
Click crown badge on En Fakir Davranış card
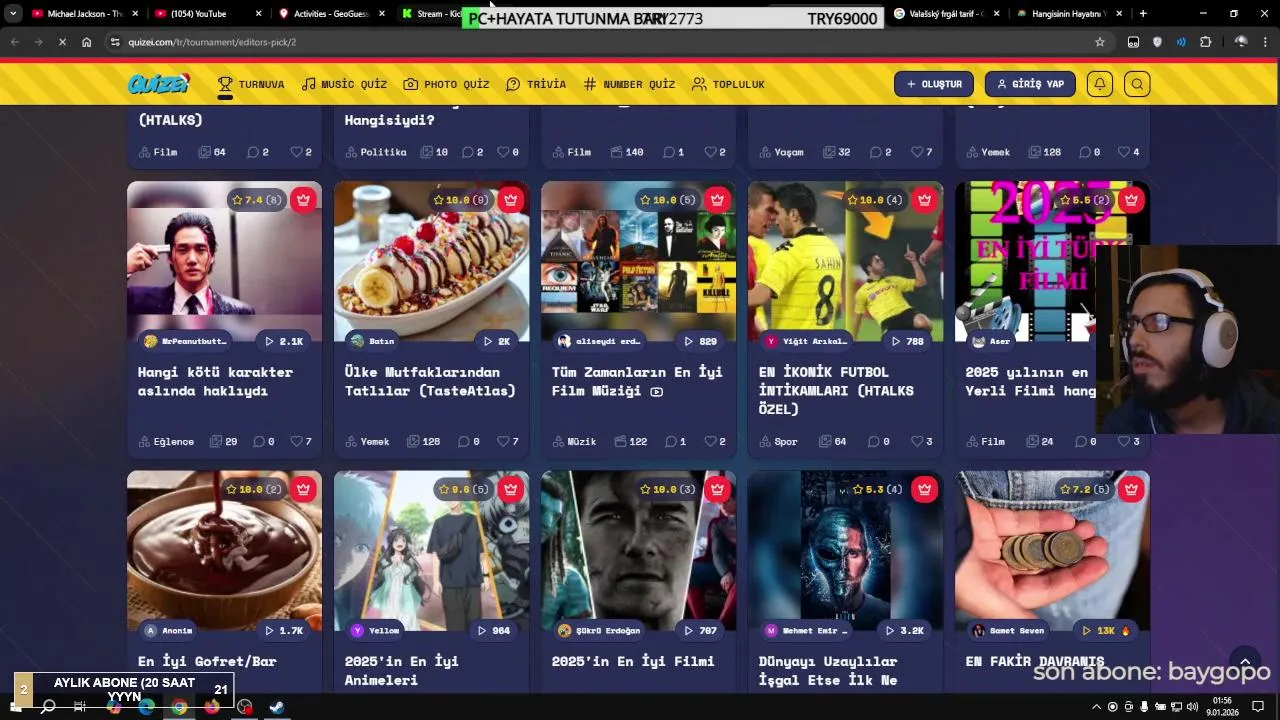pyautogui.click(x=1131, y=489)
